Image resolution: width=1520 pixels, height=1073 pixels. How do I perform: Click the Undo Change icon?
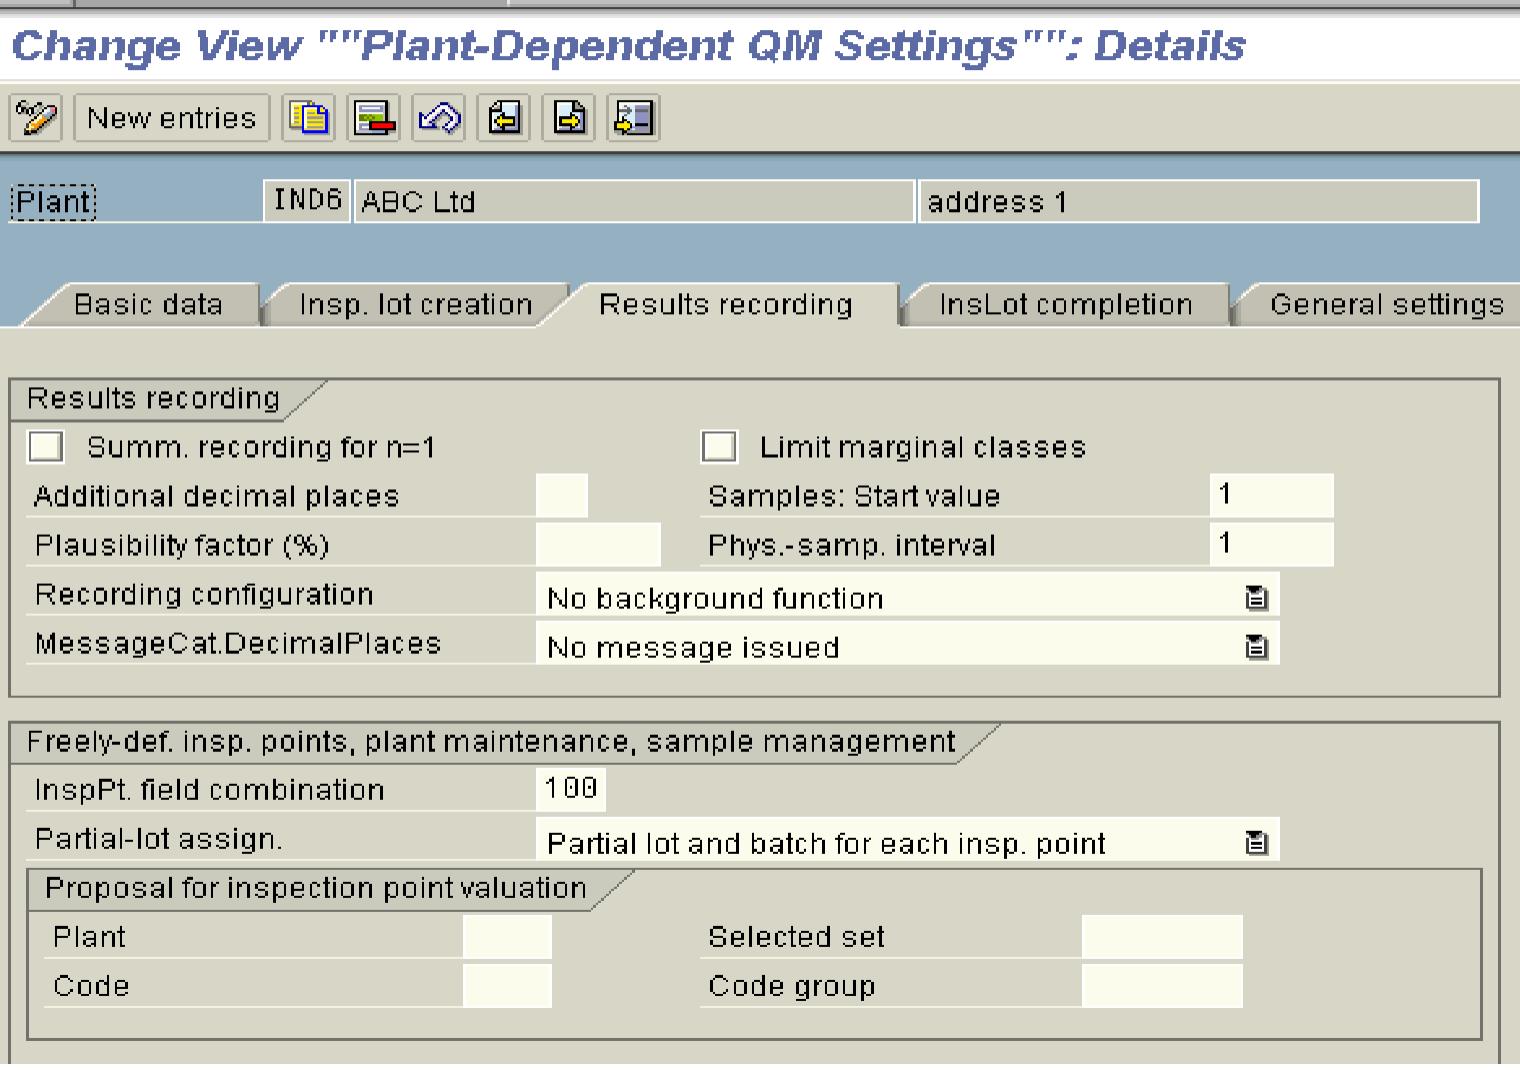[440, 118]
